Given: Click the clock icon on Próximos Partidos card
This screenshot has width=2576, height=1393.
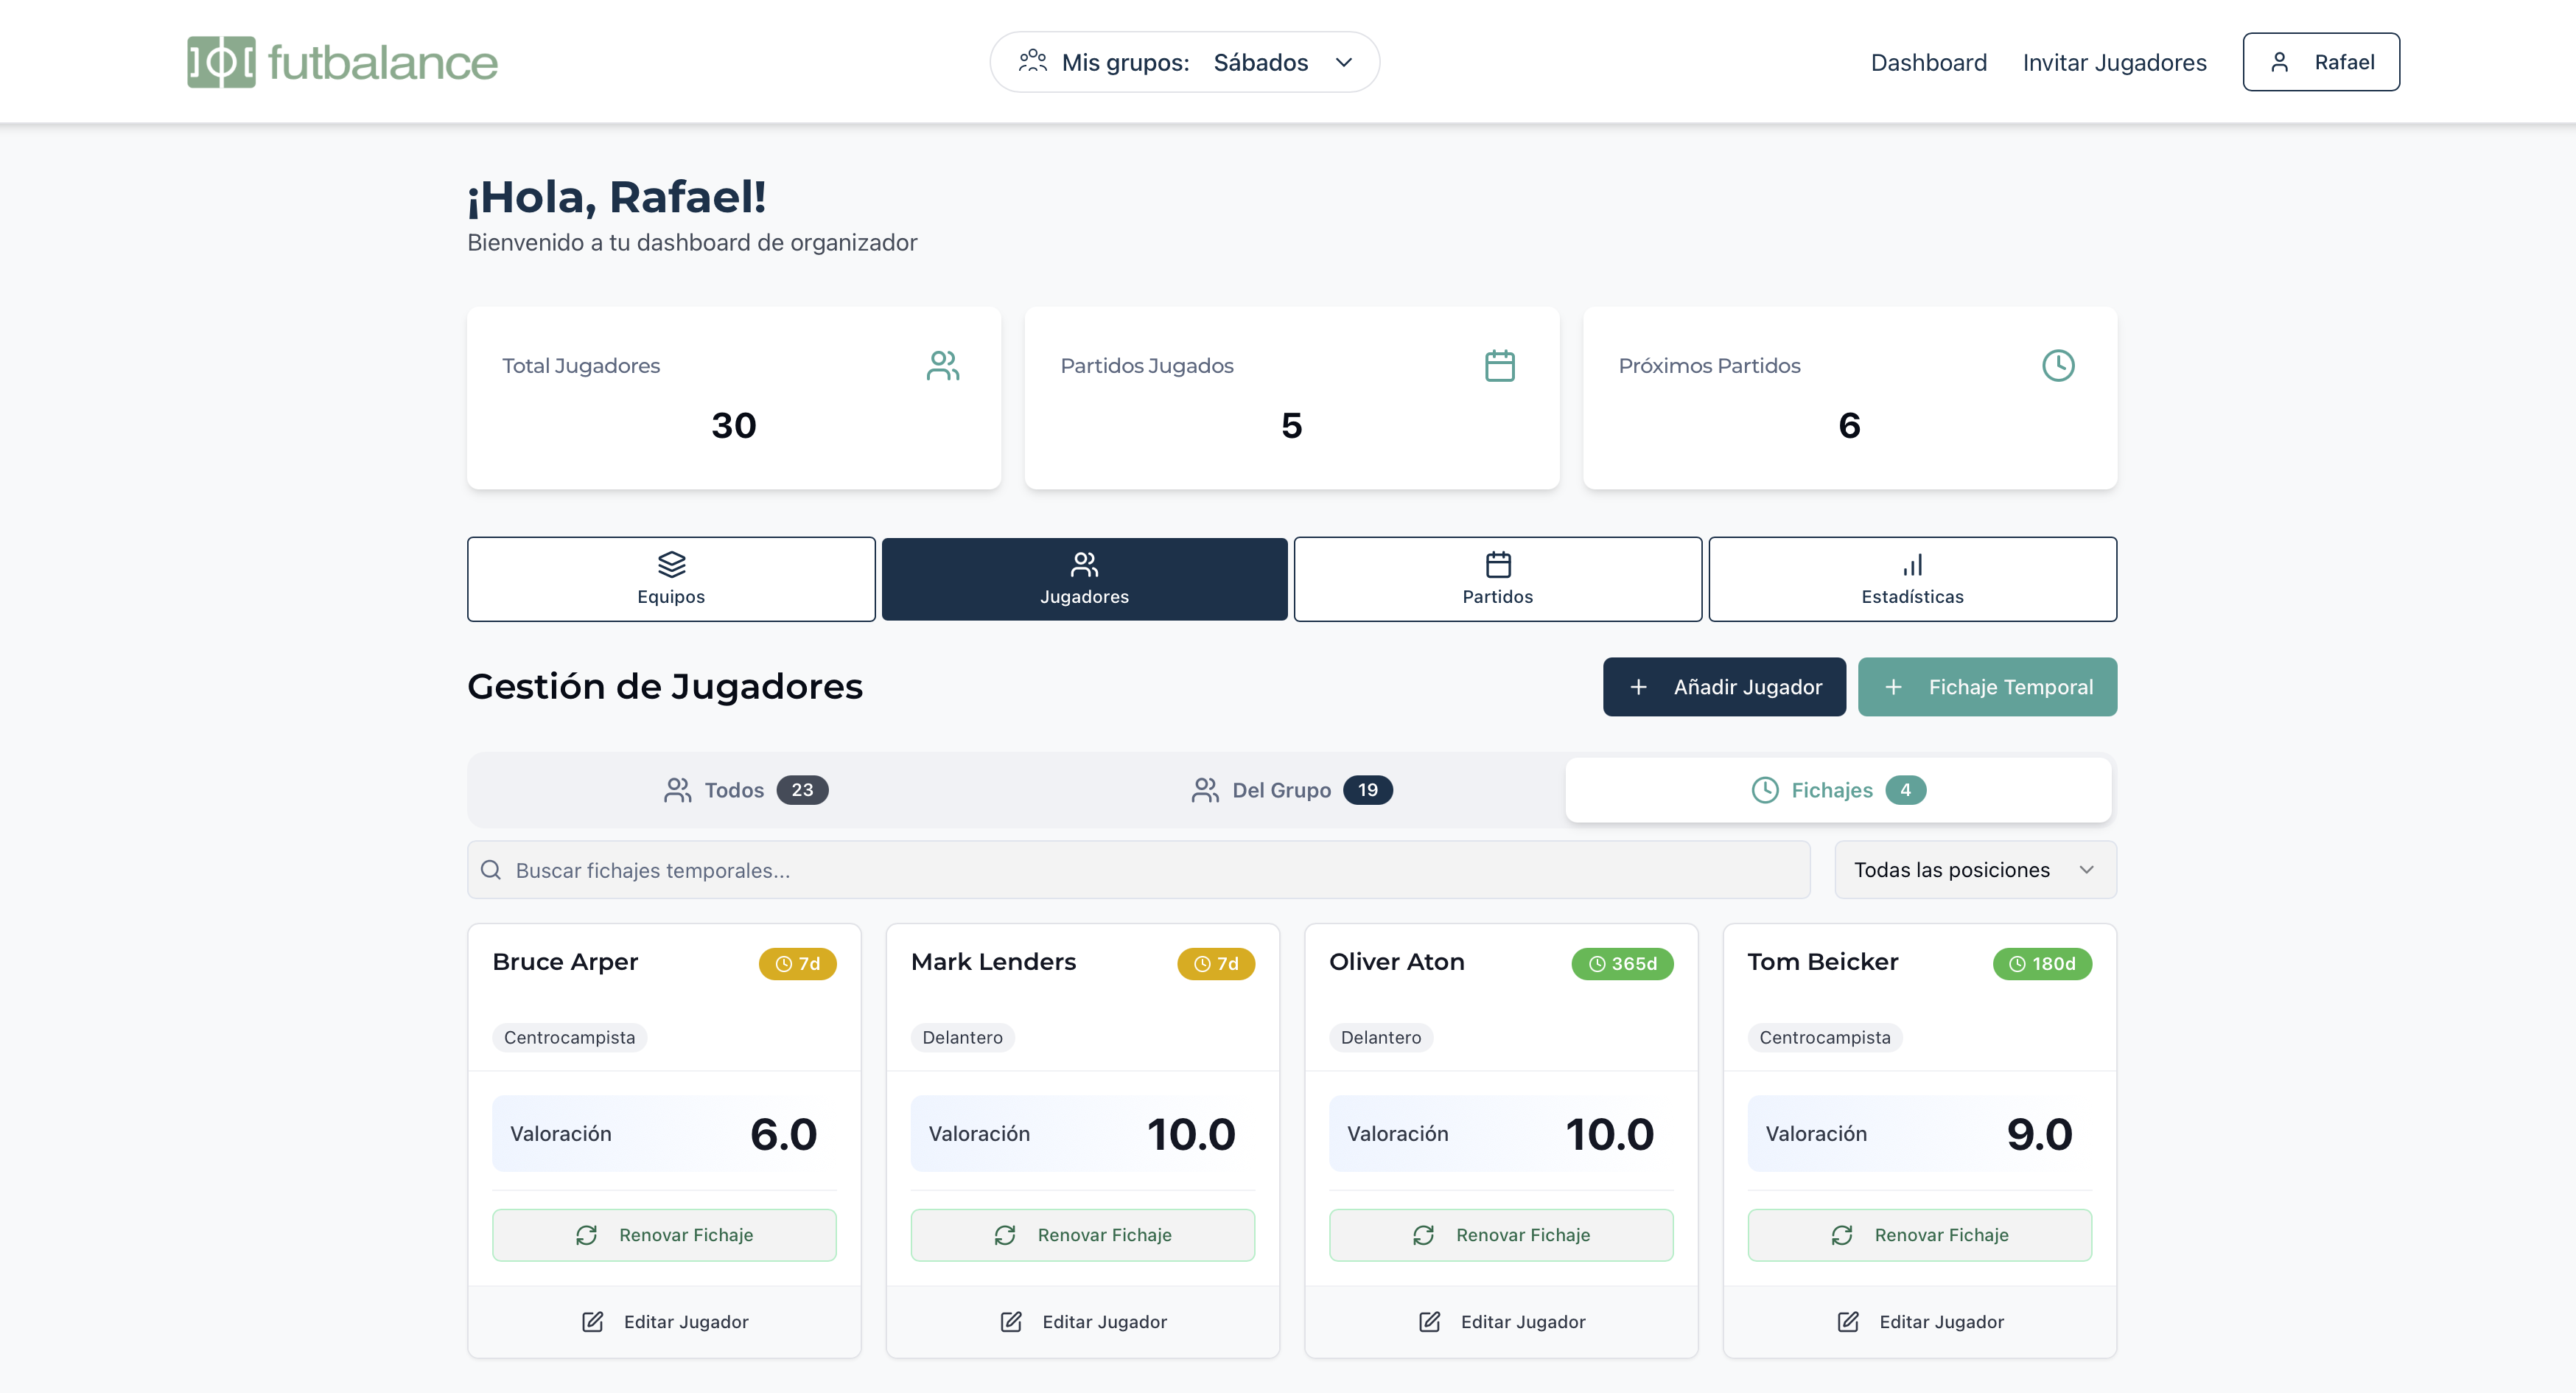Looking at the screenshot, I should tap(2059, 365).
